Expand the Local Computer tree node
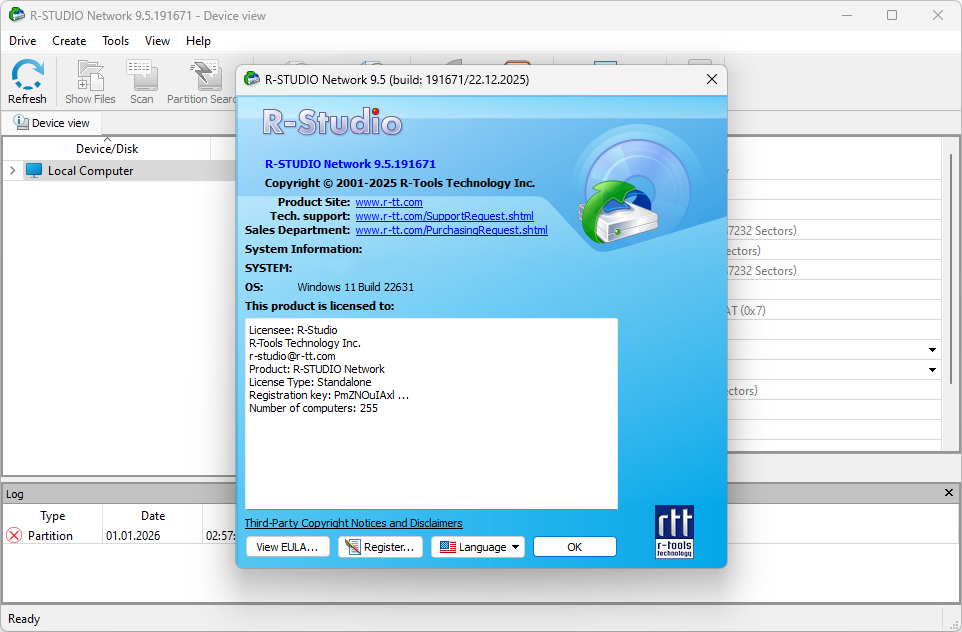The height and width of the screenshot is (632, 962). pyautogui.click(x=12, y=171)
